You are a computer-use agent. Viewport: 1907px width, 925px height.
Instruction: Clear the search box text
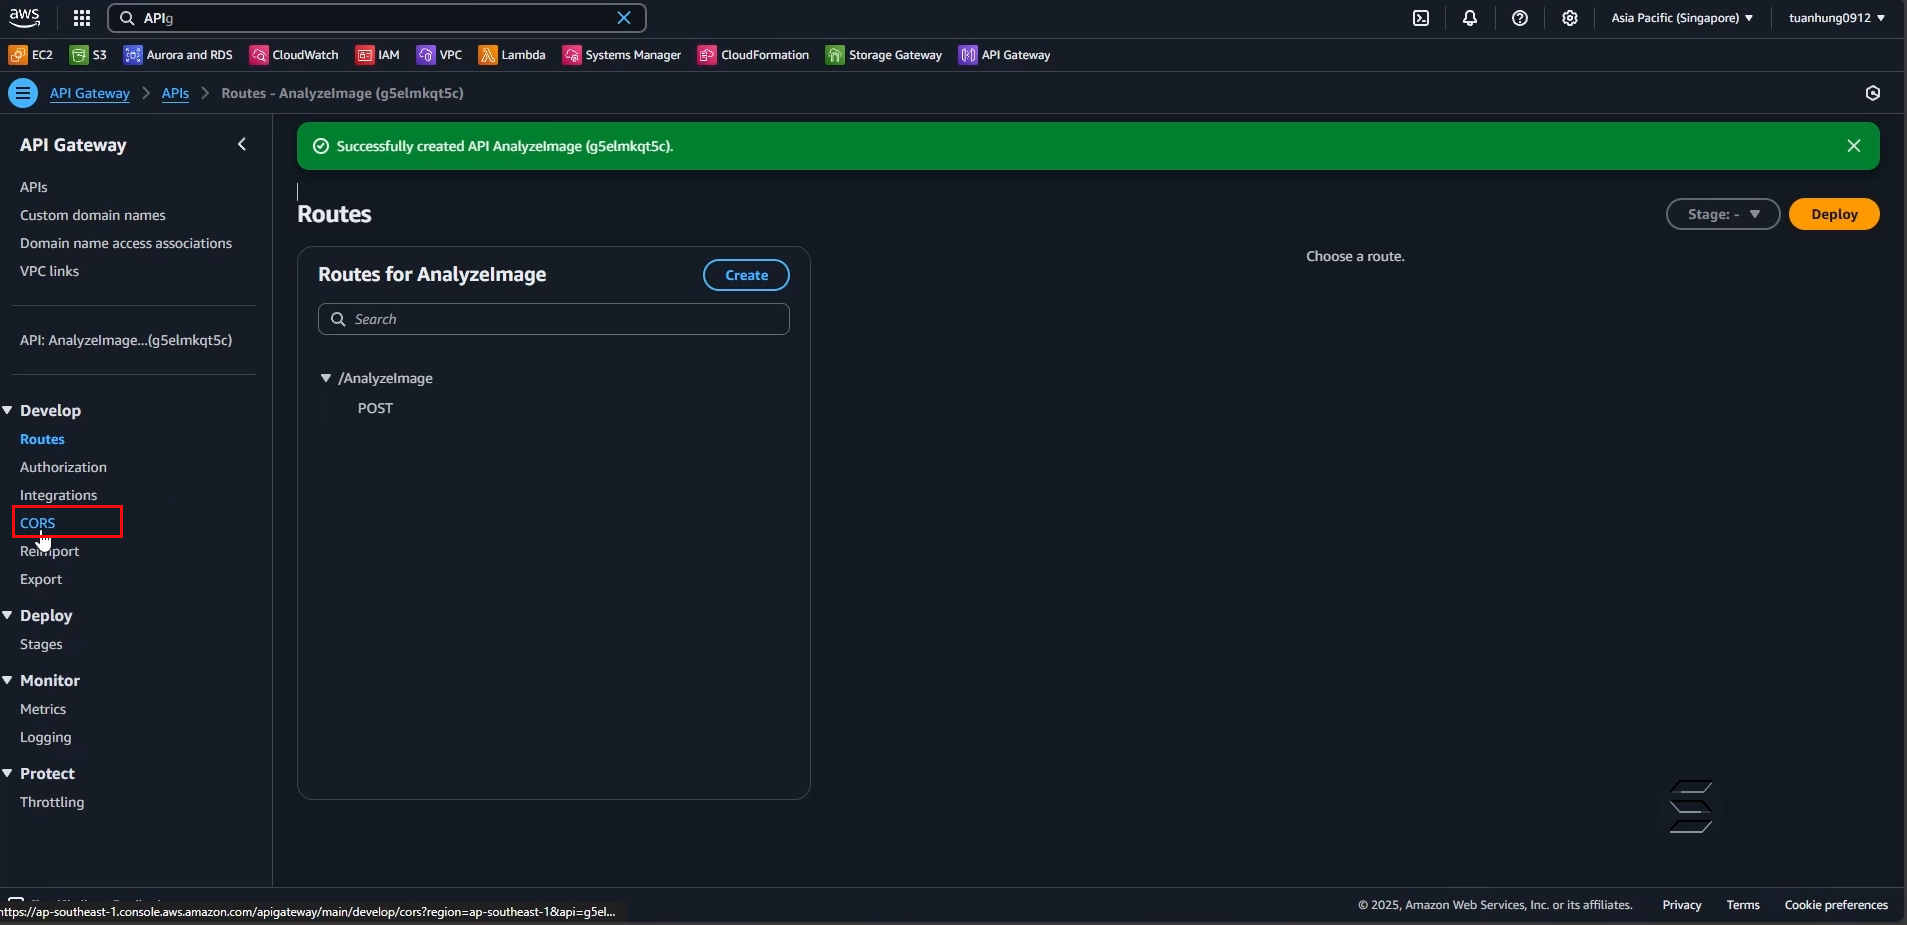click(624, 18)
